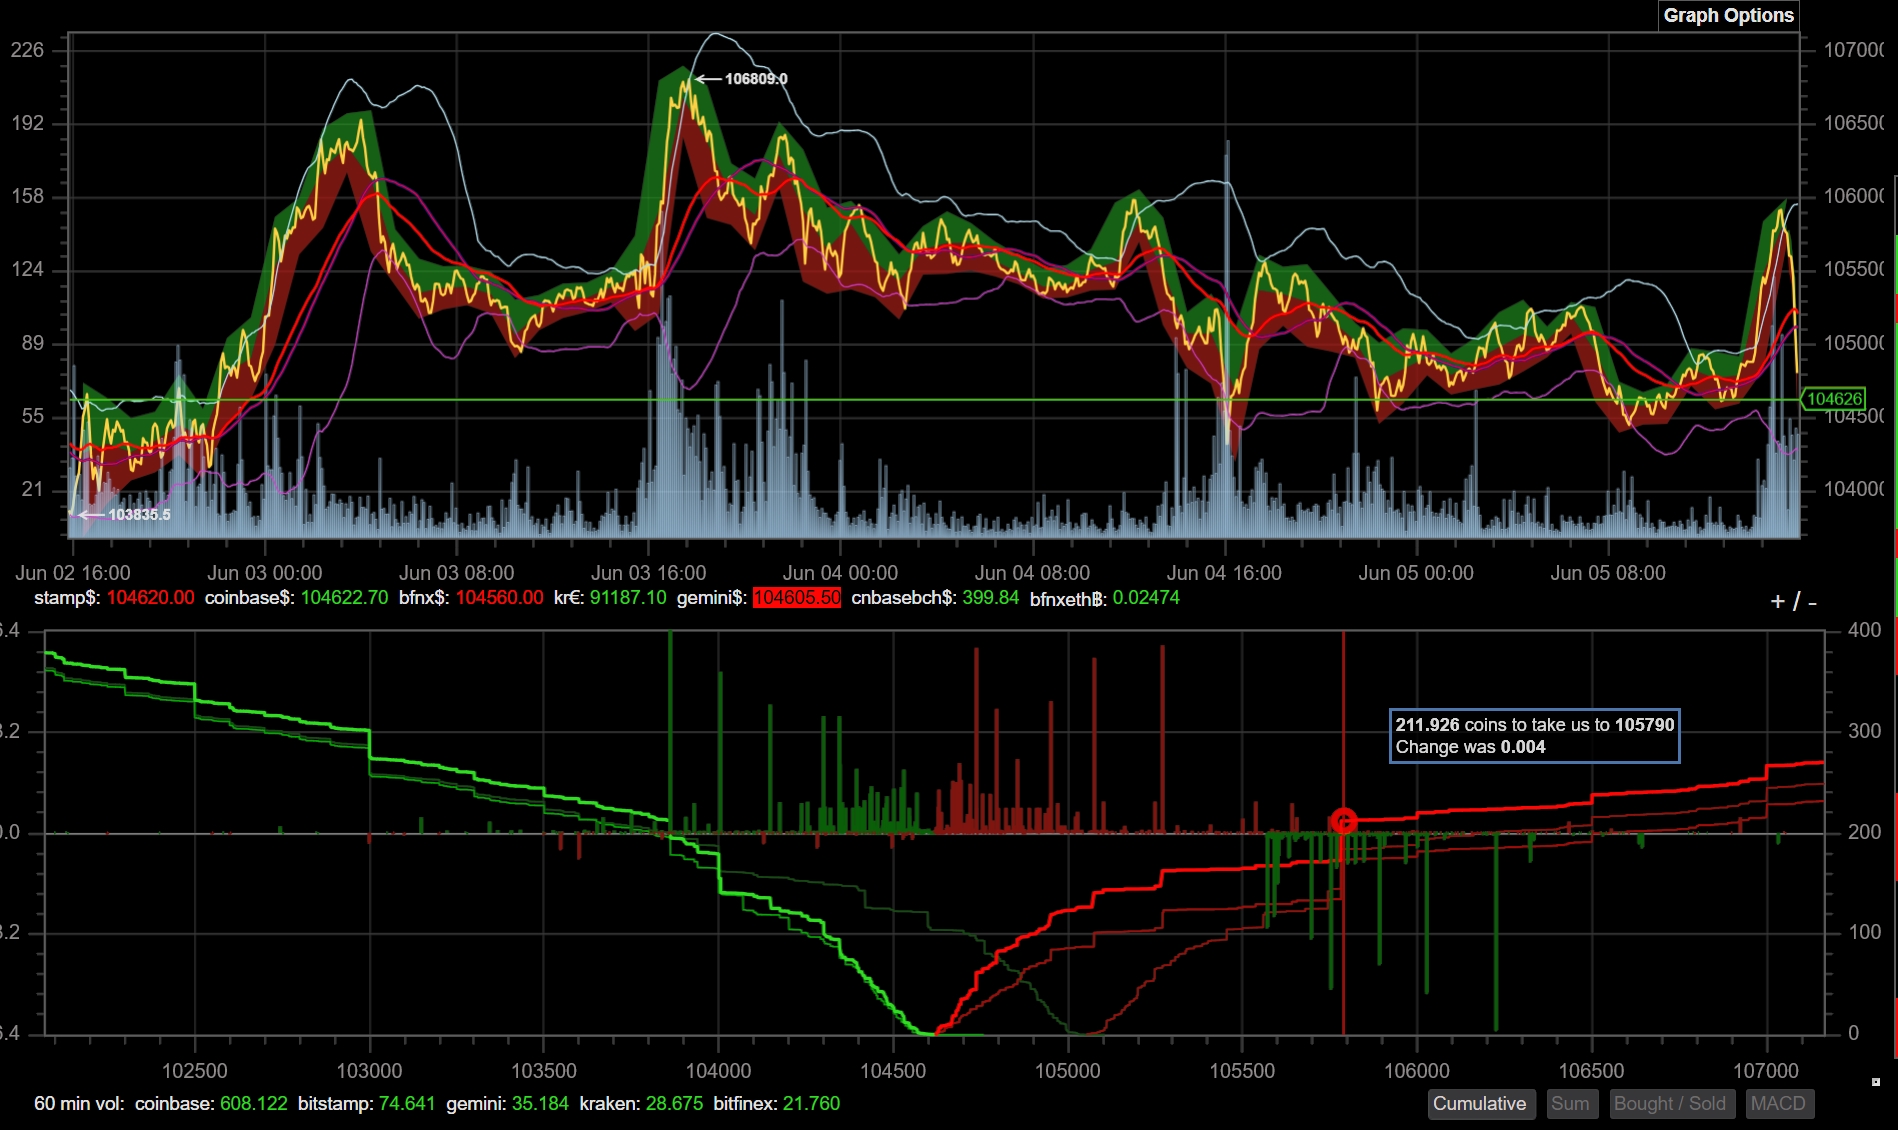Click the plus sign zoom control
Viewport: 1898px width, 1130px height.
1777,602
